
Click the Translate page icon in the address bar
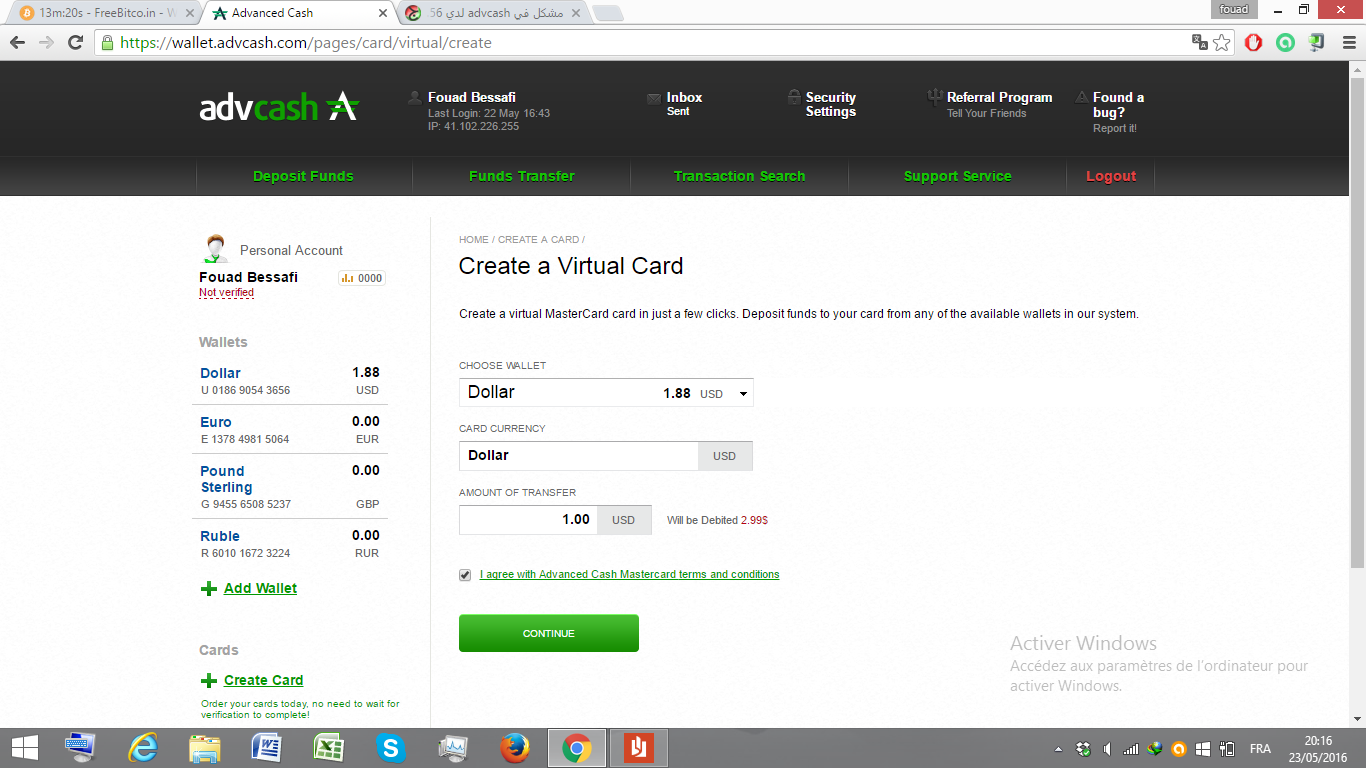(1200, 42)
